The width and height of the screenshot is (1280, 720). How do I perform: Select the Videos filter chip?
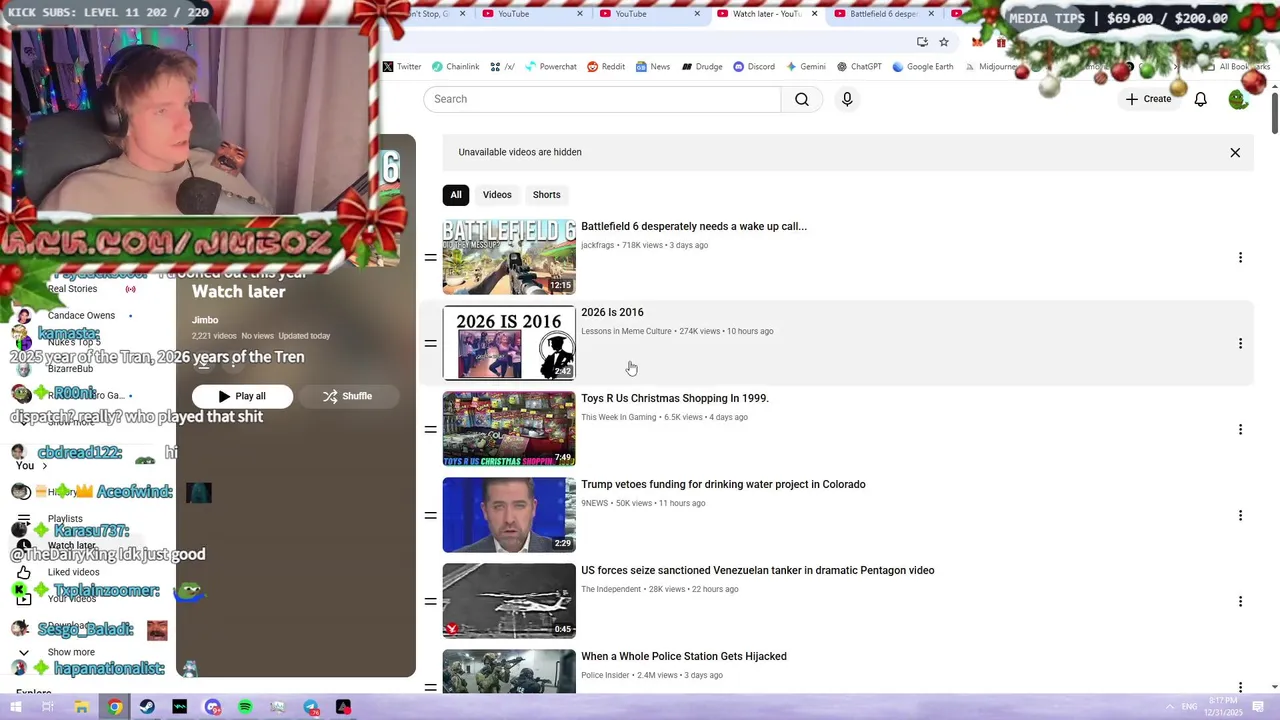[x=497, y=195]
